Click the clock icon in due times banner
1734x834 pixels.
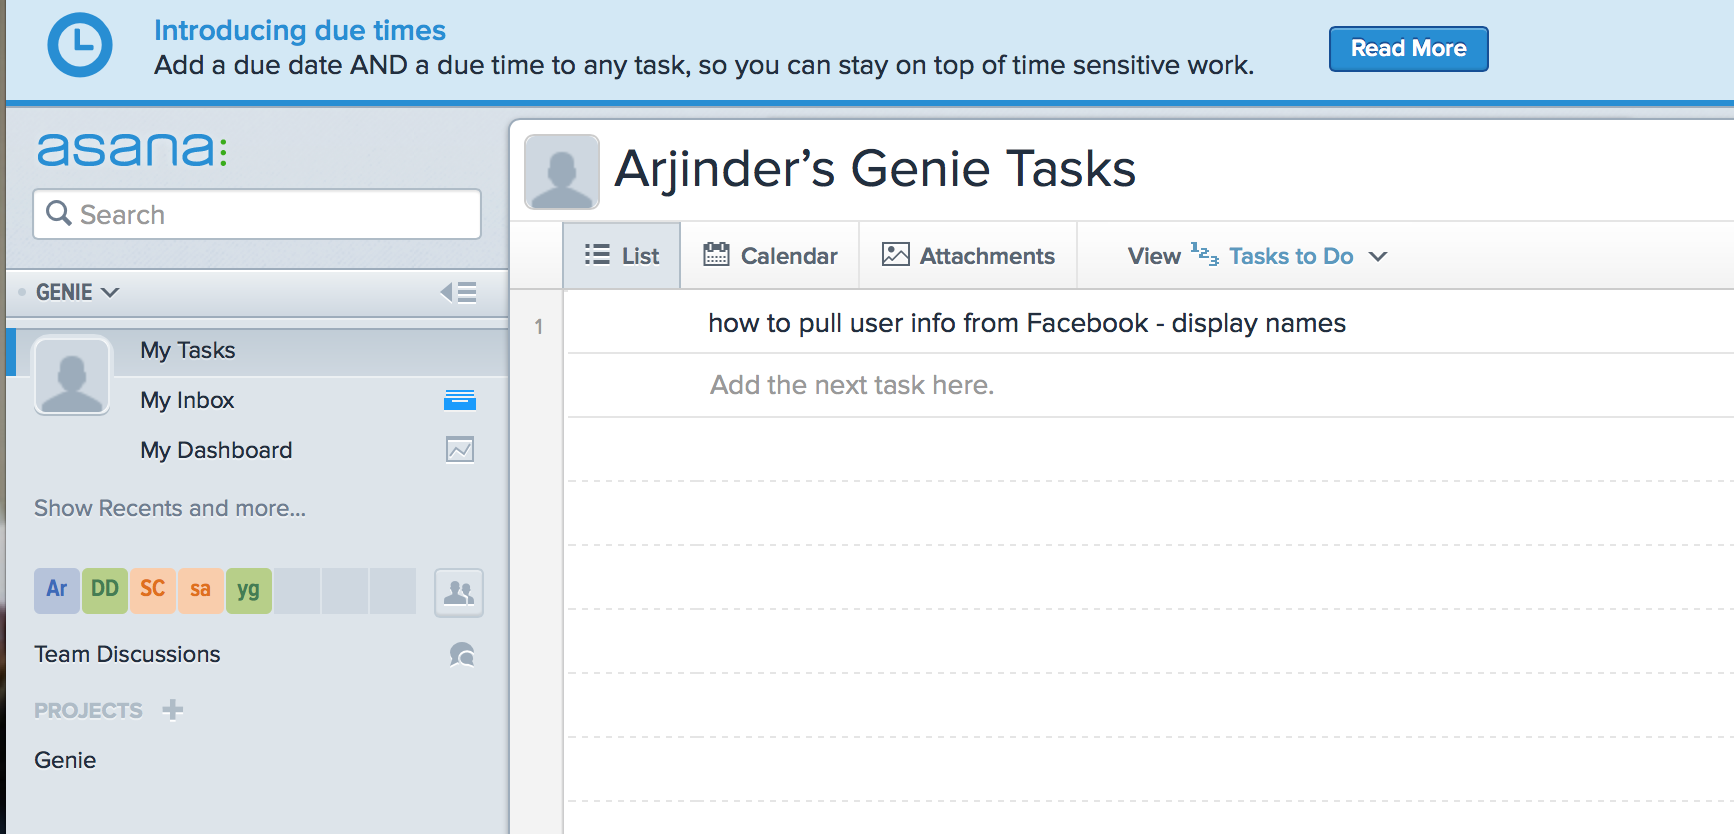(x=80, y=46)
